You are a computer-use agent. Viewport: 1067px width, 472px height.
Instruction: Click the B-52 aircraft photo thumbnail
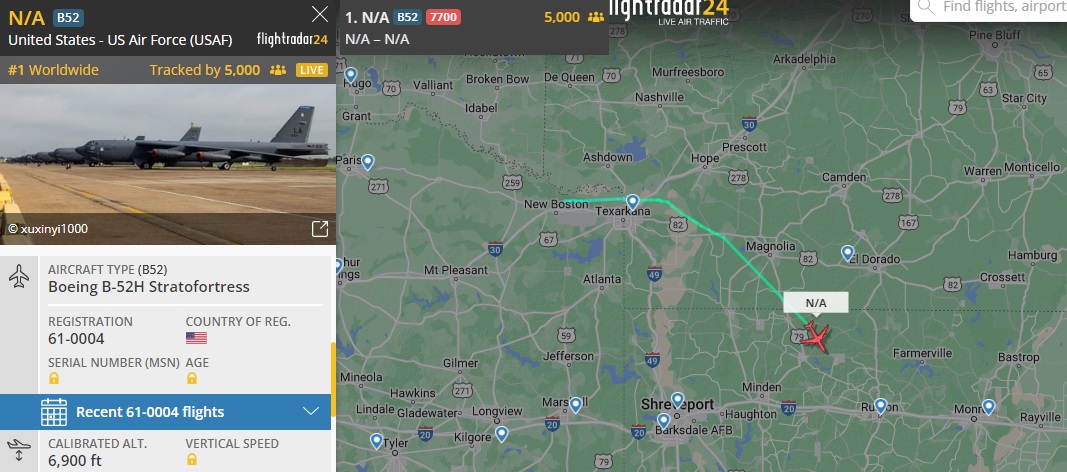[x=168, y=164]
